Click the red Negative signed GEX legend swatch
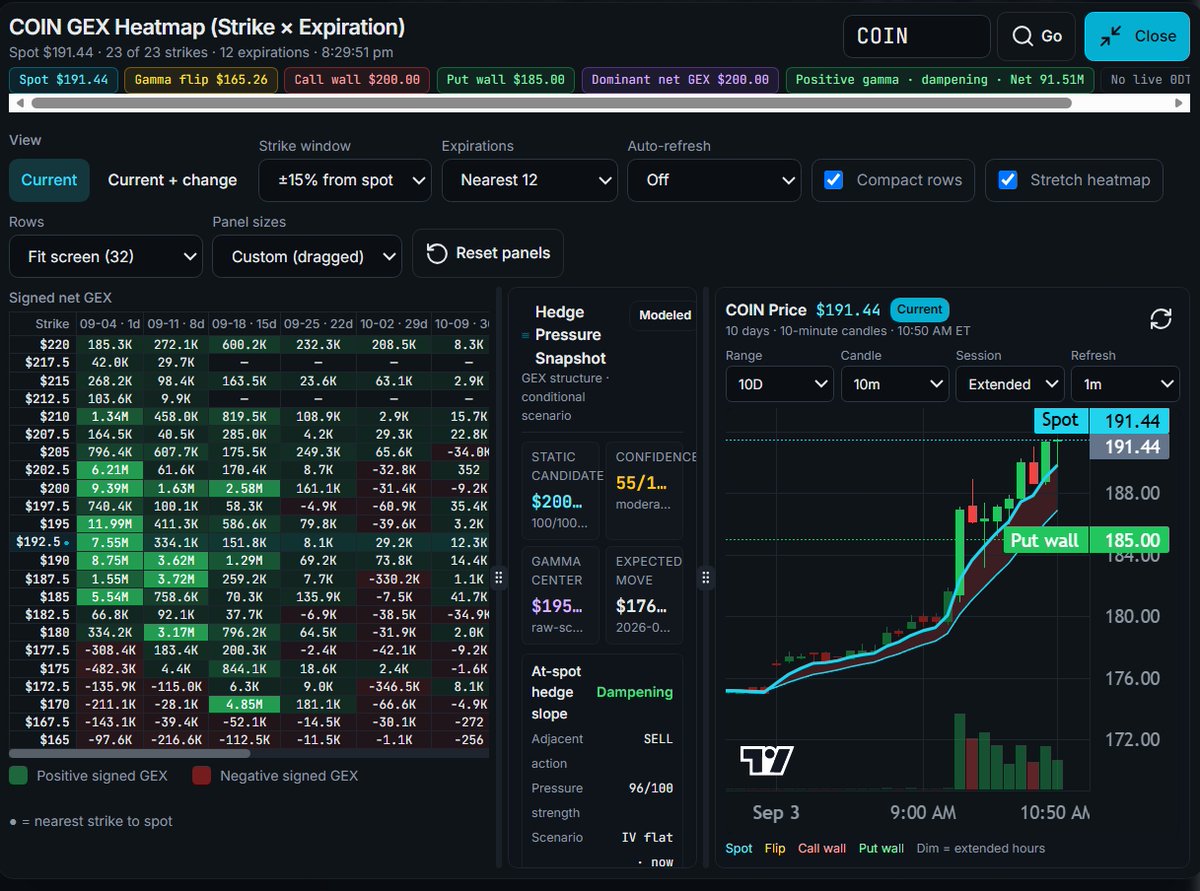Screen dimensions: 1200x891 [202, 776]
